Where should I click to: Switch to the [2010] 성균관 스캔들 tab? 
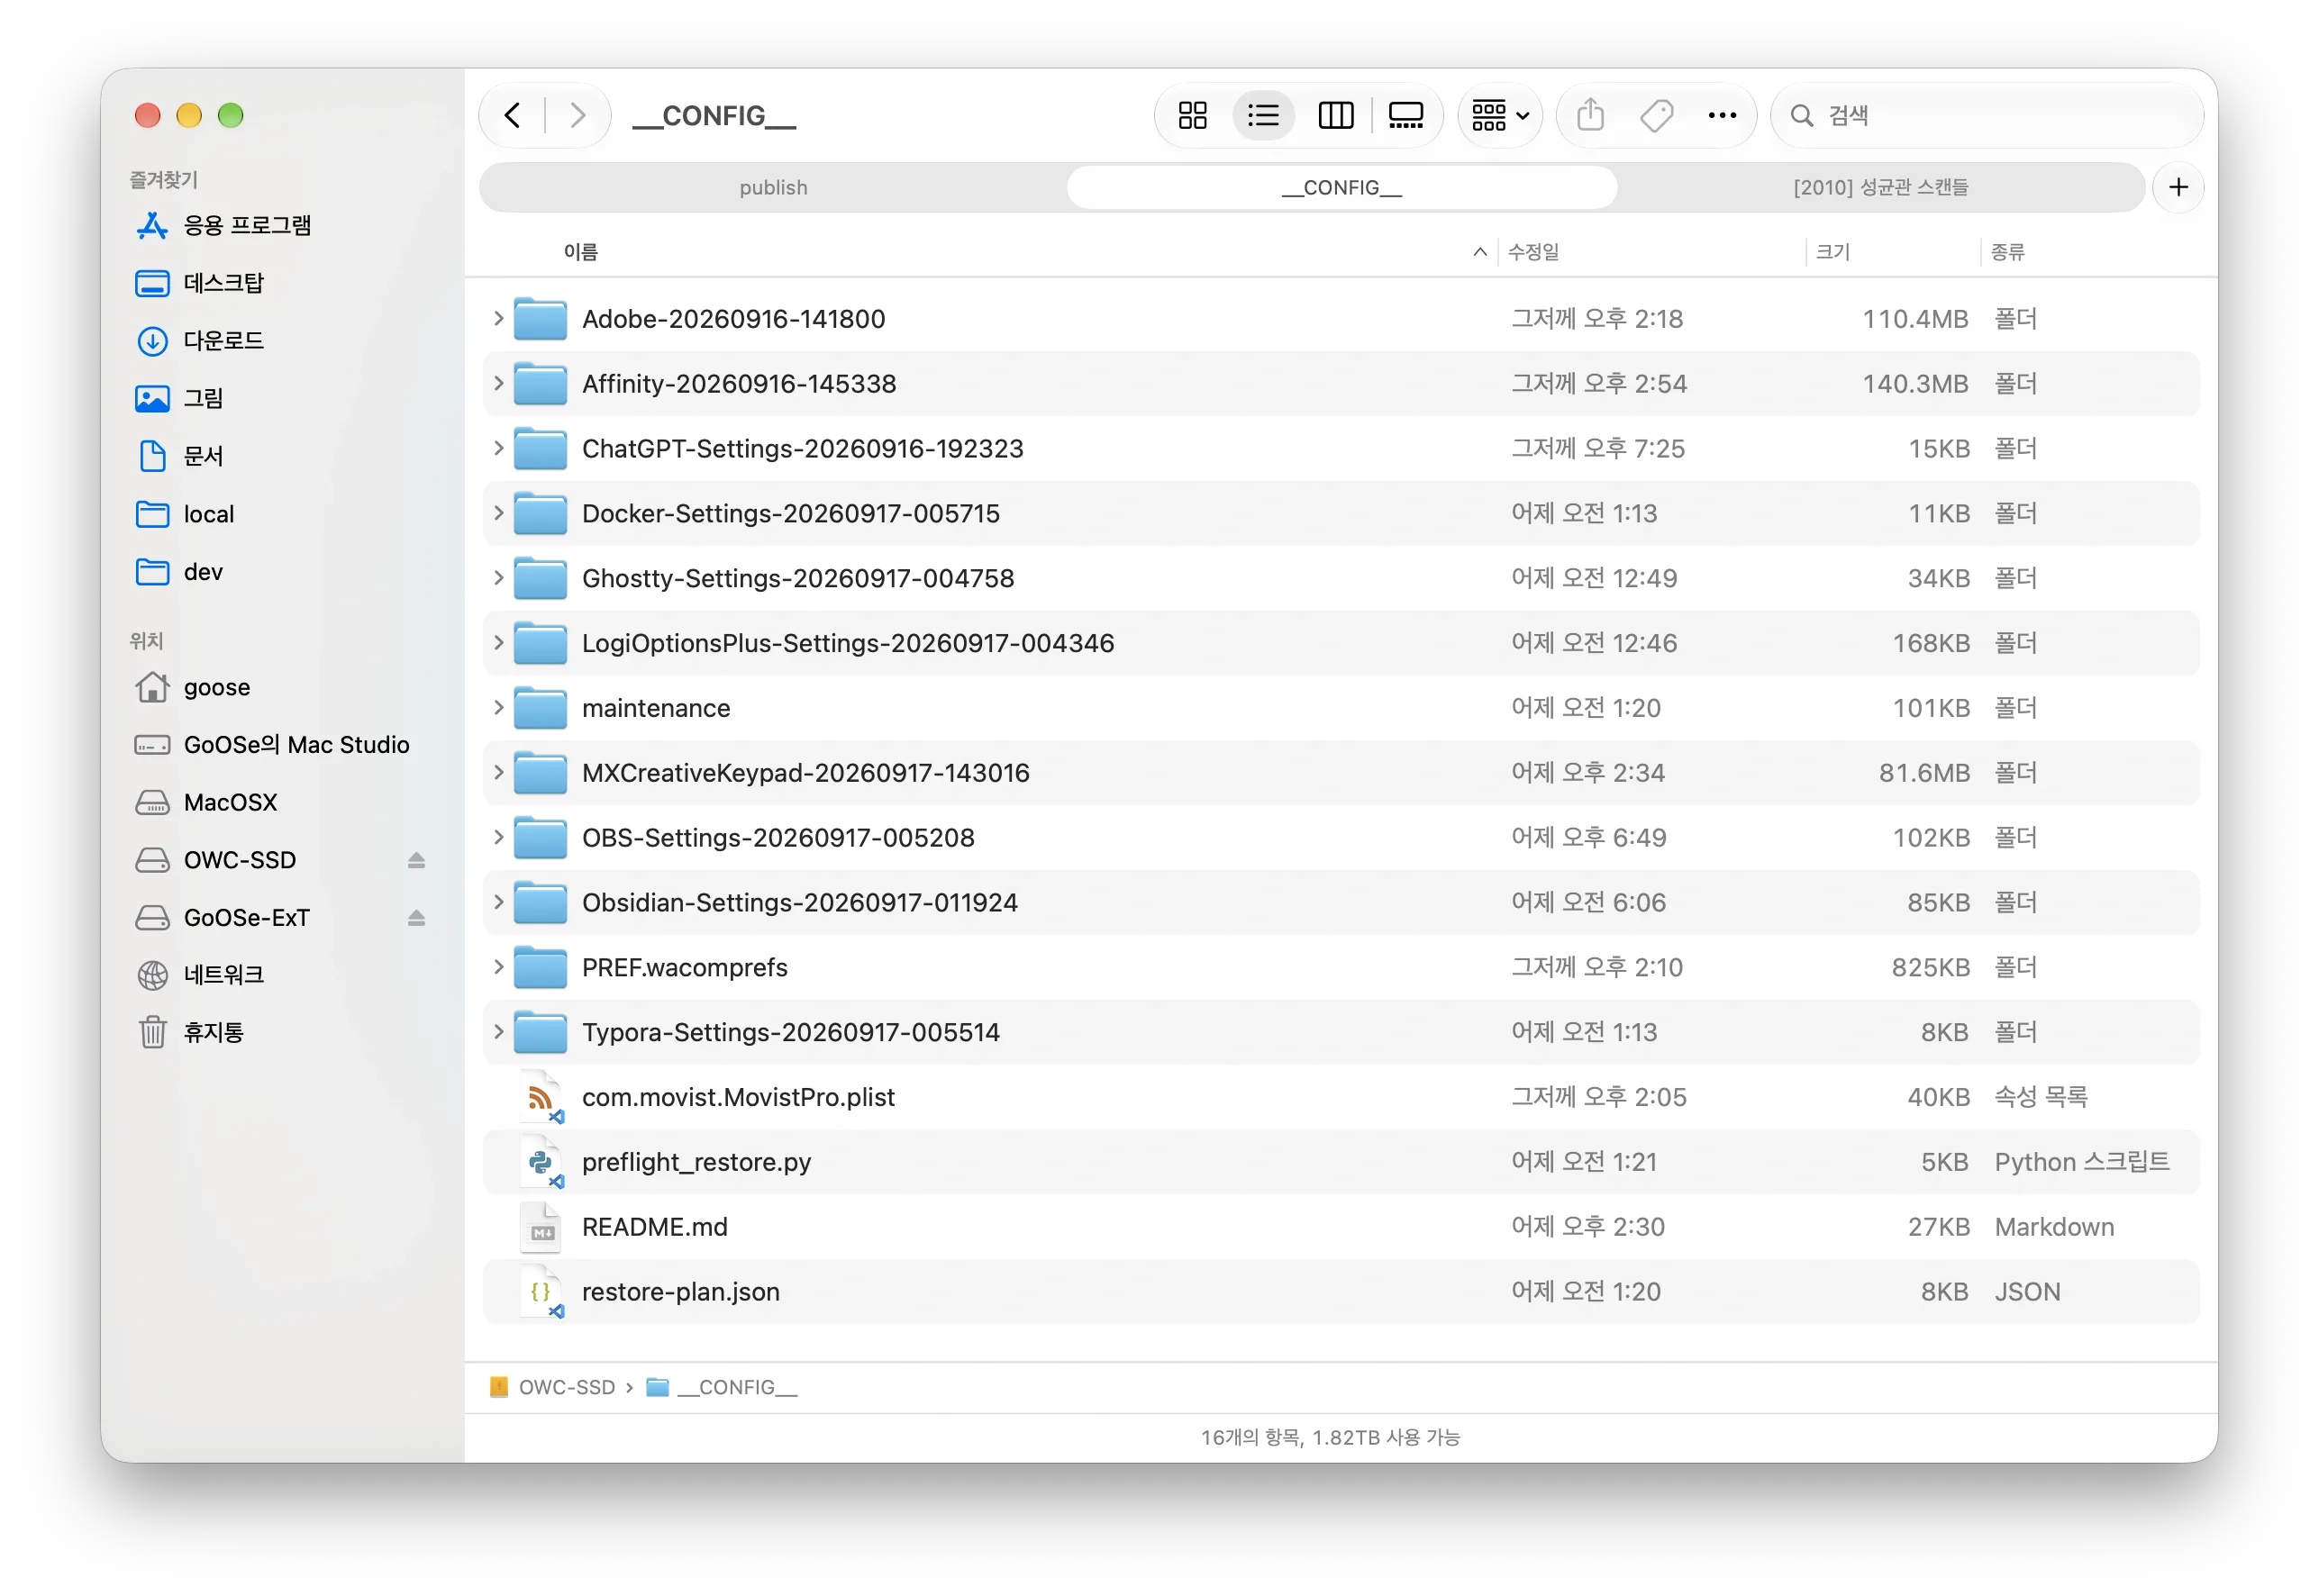point(1880,188)
